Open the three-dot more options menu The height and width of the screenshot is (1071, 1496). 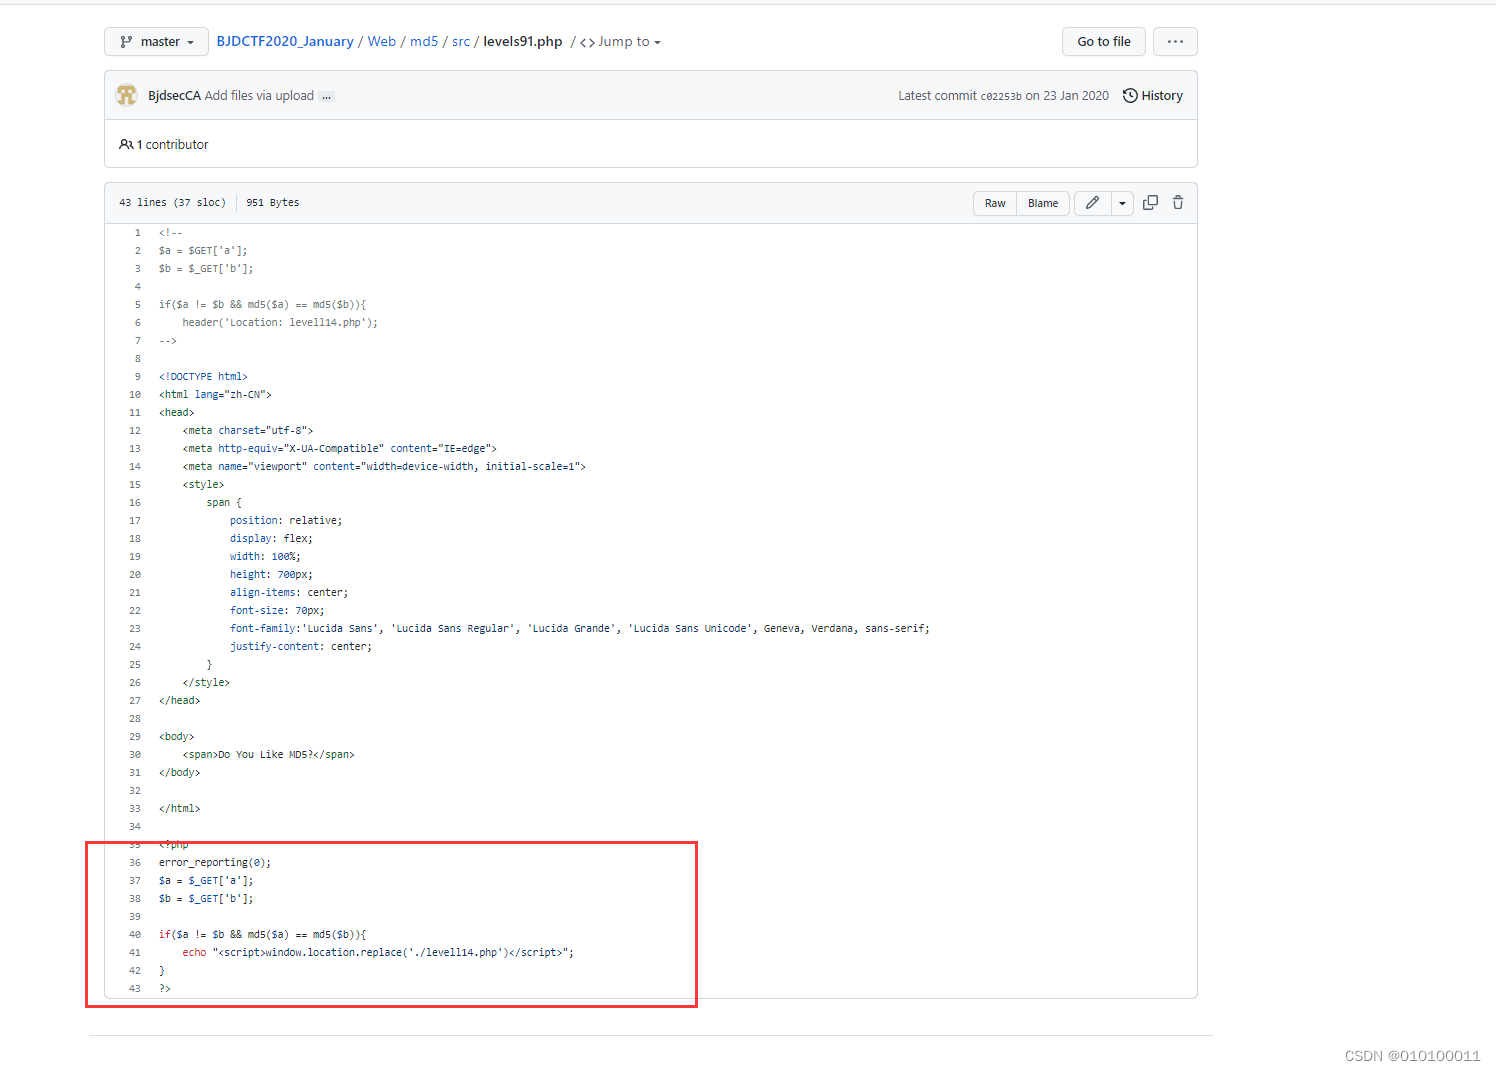tap(1175, 42)
